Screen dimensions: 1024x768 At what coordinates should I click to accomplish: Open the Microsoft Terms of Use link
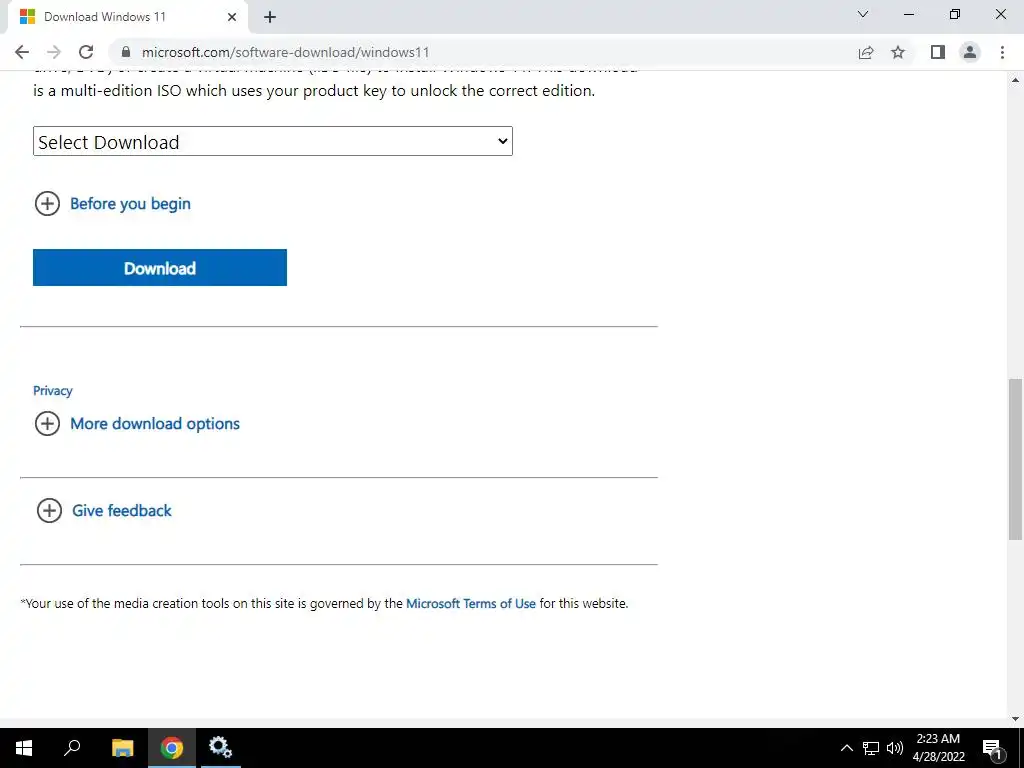[471, 603]
